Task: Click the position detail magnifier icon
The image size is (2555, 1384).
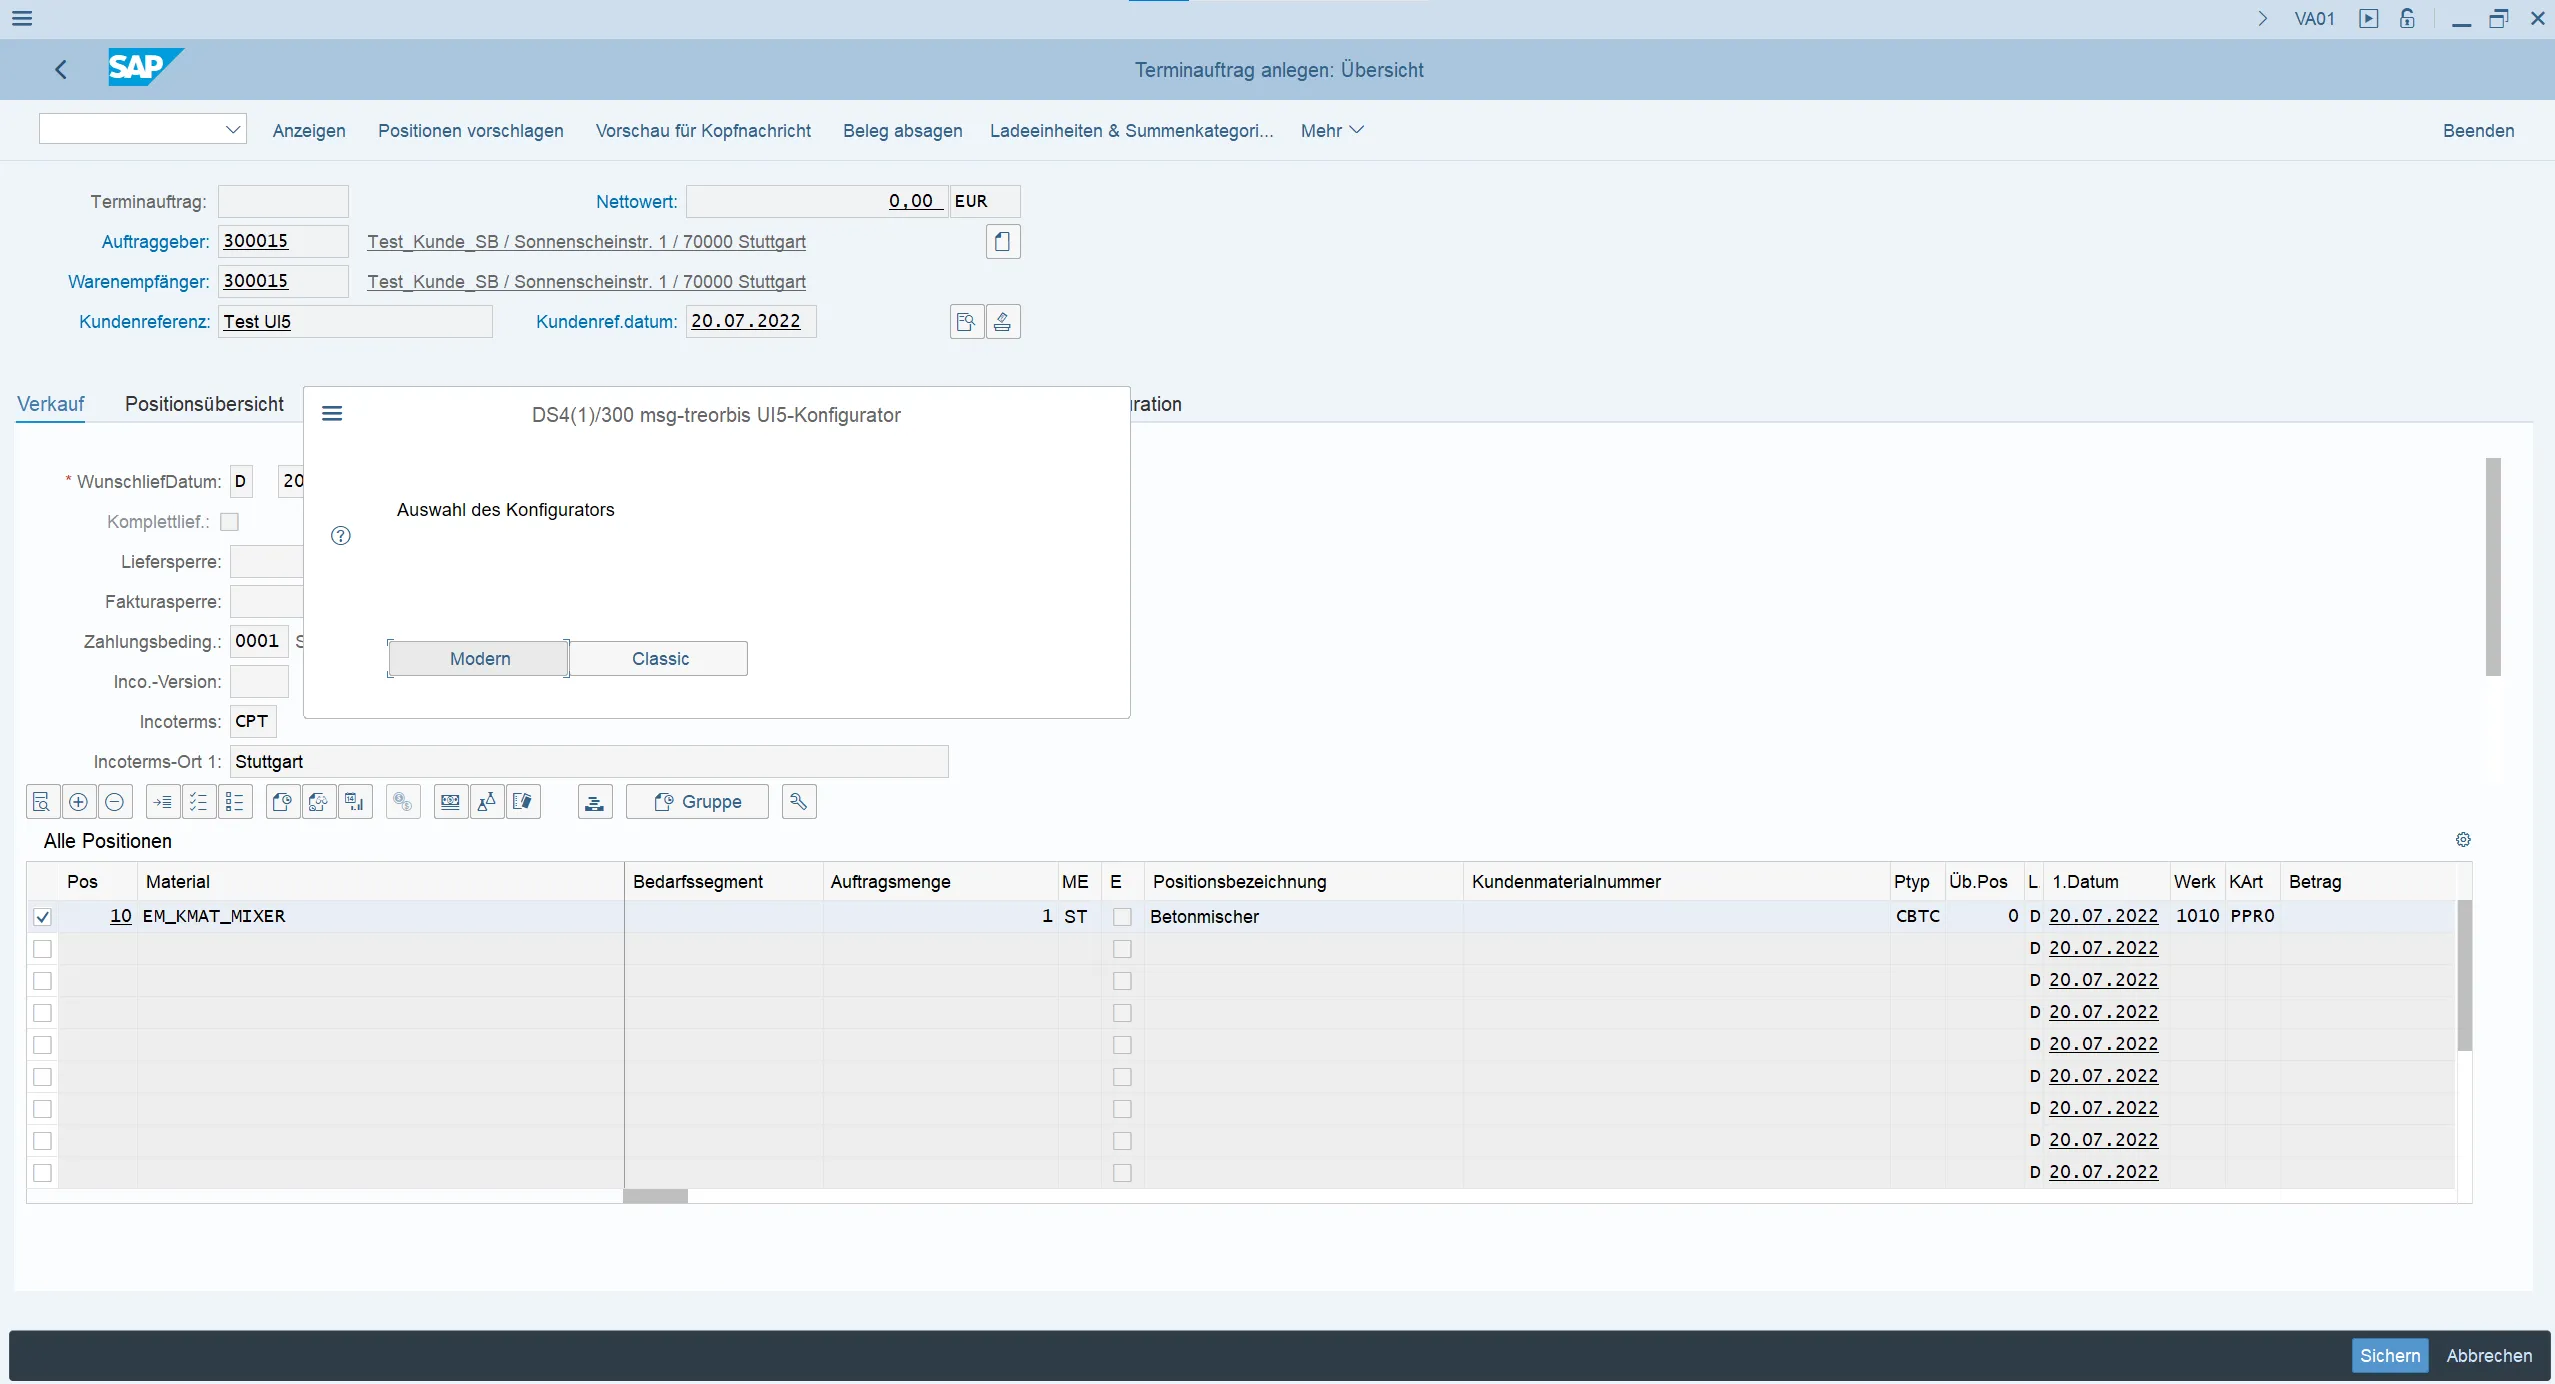Action: point(42,802)
